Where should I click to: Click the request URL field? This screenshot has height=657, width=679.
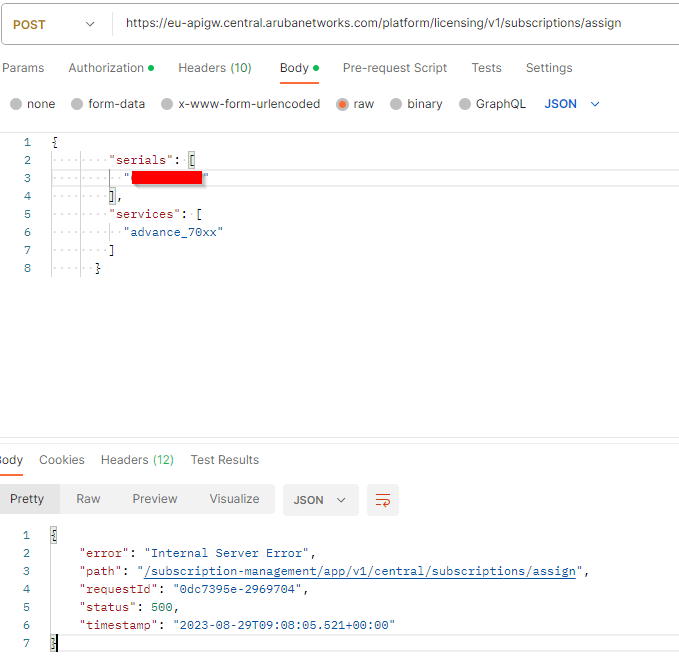click(373, 23)
